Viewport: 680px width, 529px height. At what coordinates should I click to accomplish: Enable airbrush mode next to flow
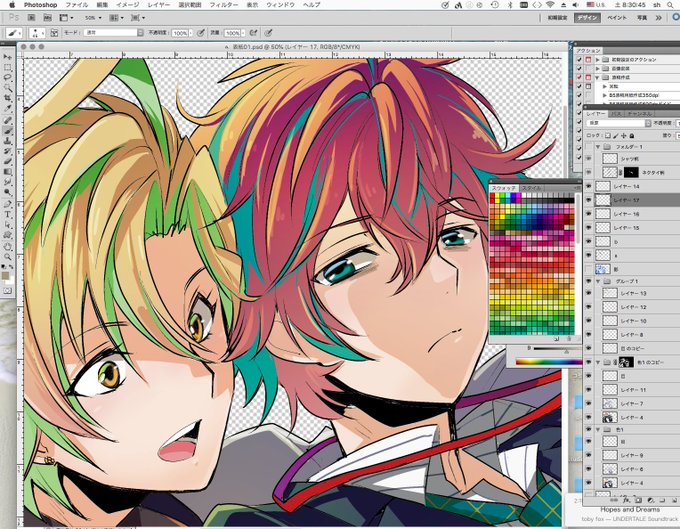pos(254,33)
